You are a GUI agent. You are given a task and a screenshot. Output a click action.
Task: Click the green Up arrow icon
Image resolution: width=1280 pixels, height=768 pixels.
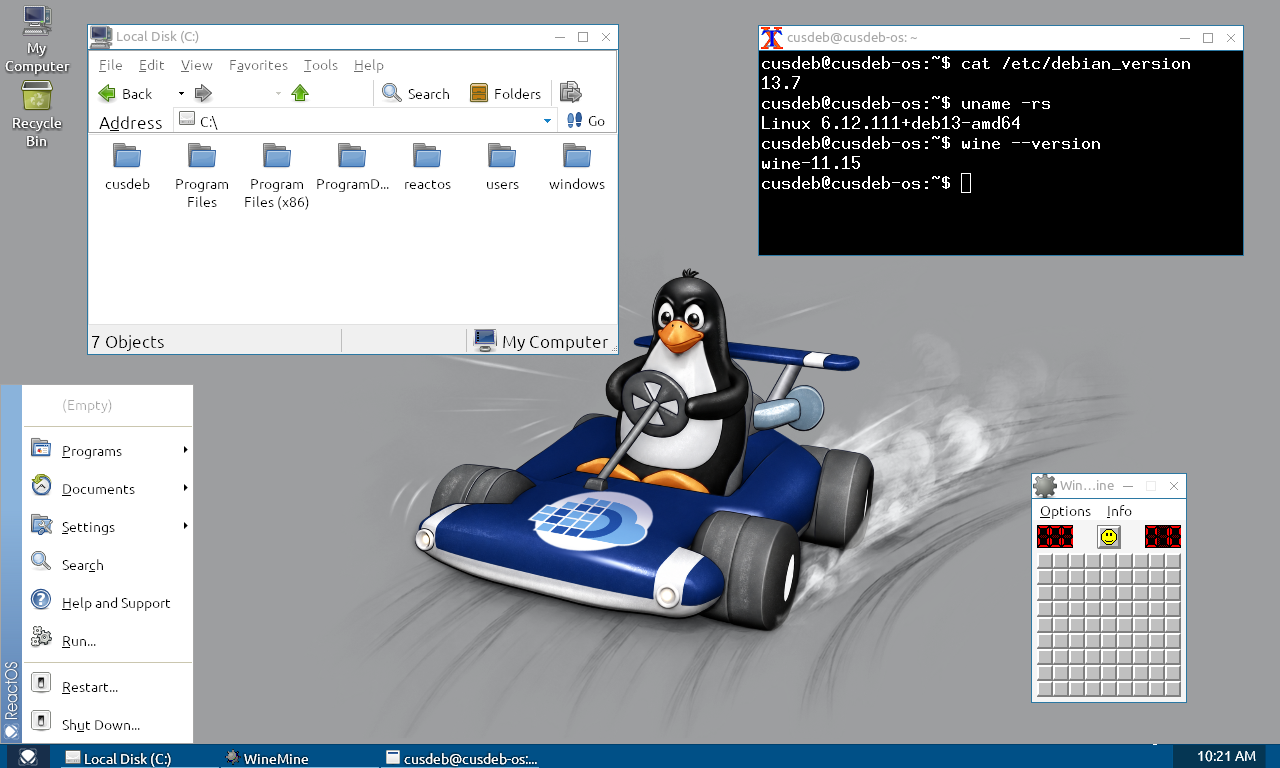point(300,93)
